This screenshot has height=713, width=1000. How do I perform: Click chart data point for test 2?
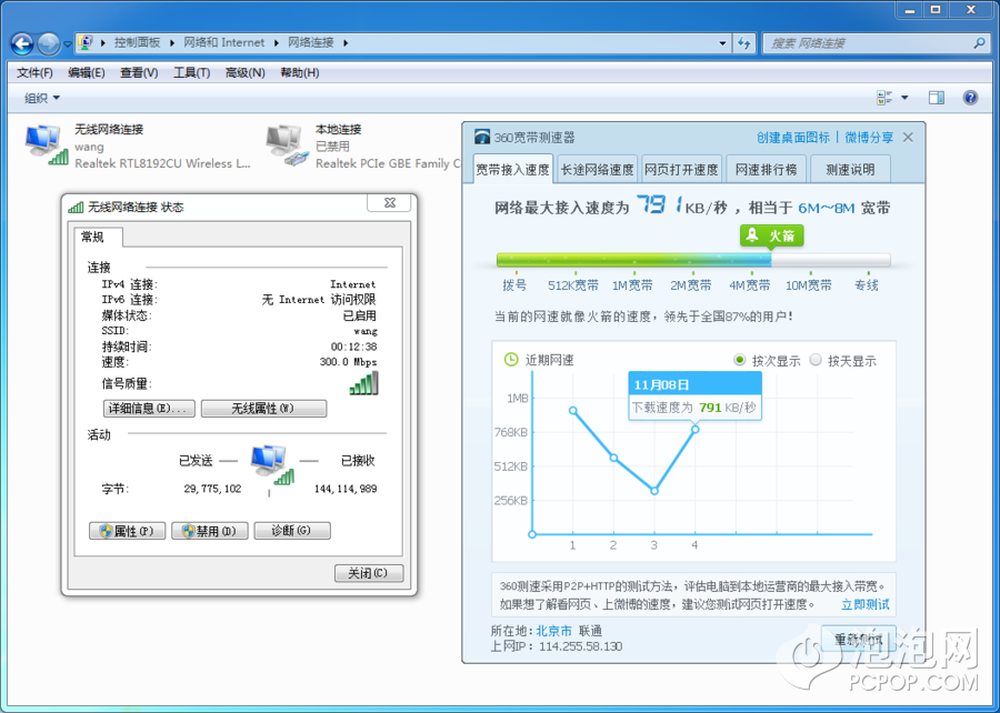[x=614, y=458]
